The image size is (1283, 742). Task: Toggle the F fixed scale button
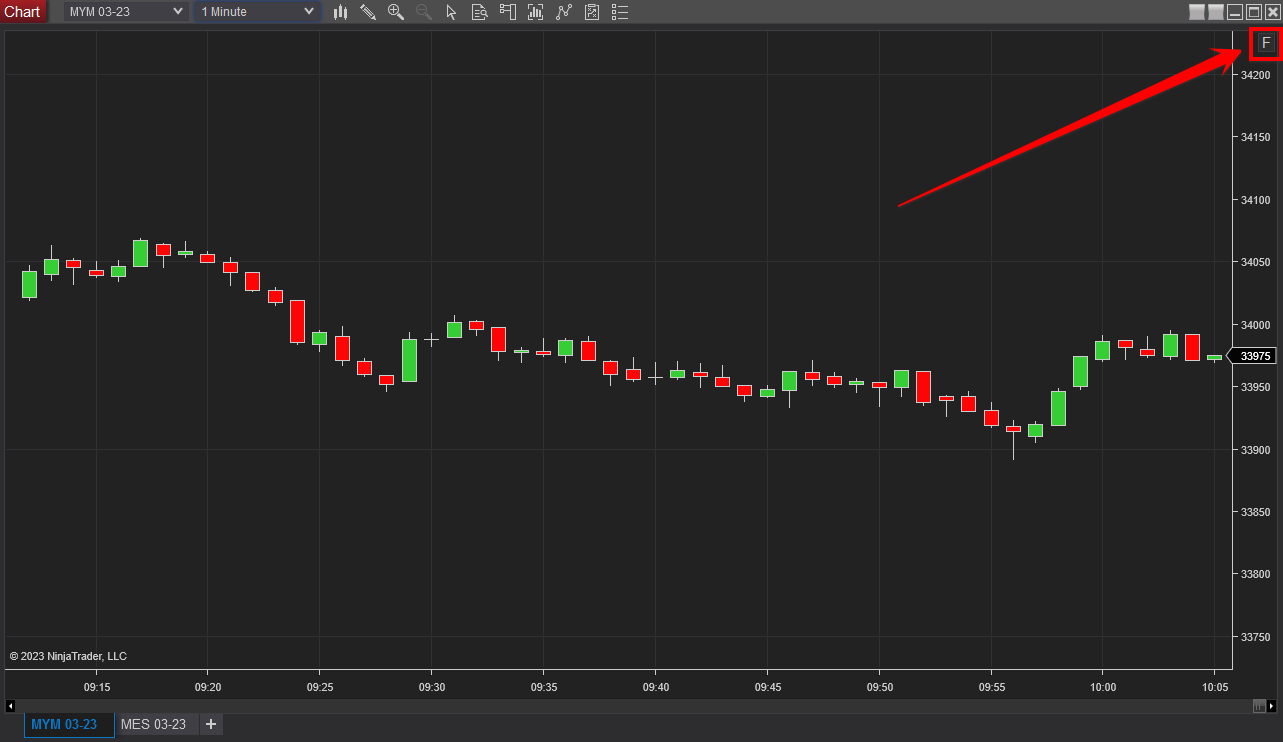pos(1266,43)
